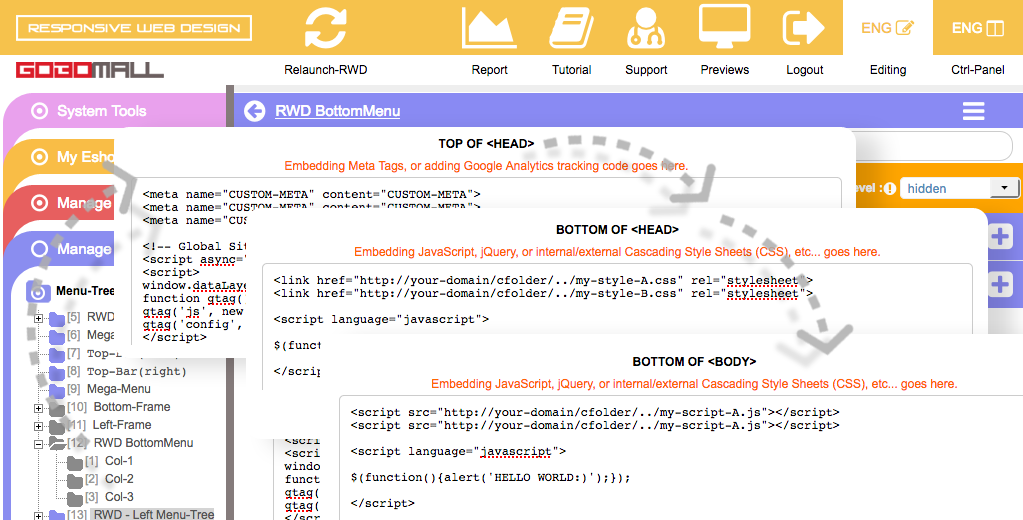Click the Logout label
The image size is (1023, 520).
click(804, 70)
